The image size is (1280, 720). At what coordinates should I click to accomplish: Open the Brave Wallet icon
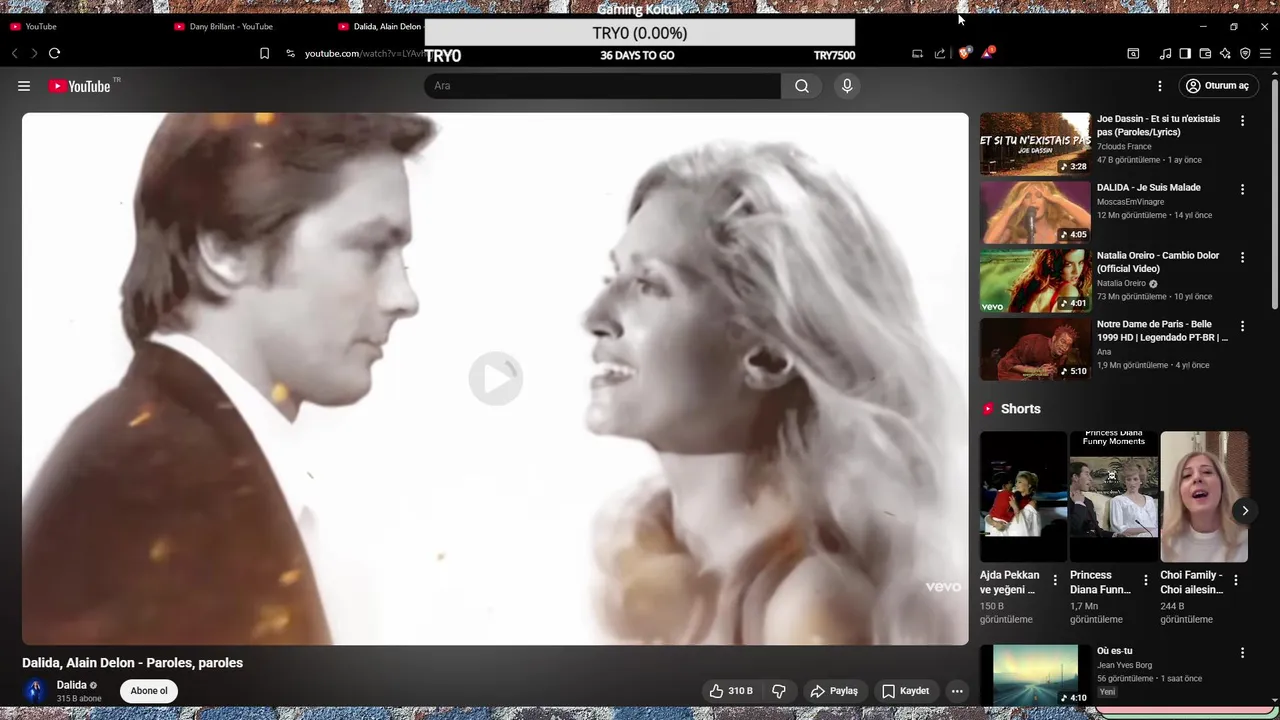click(1205, 54)
